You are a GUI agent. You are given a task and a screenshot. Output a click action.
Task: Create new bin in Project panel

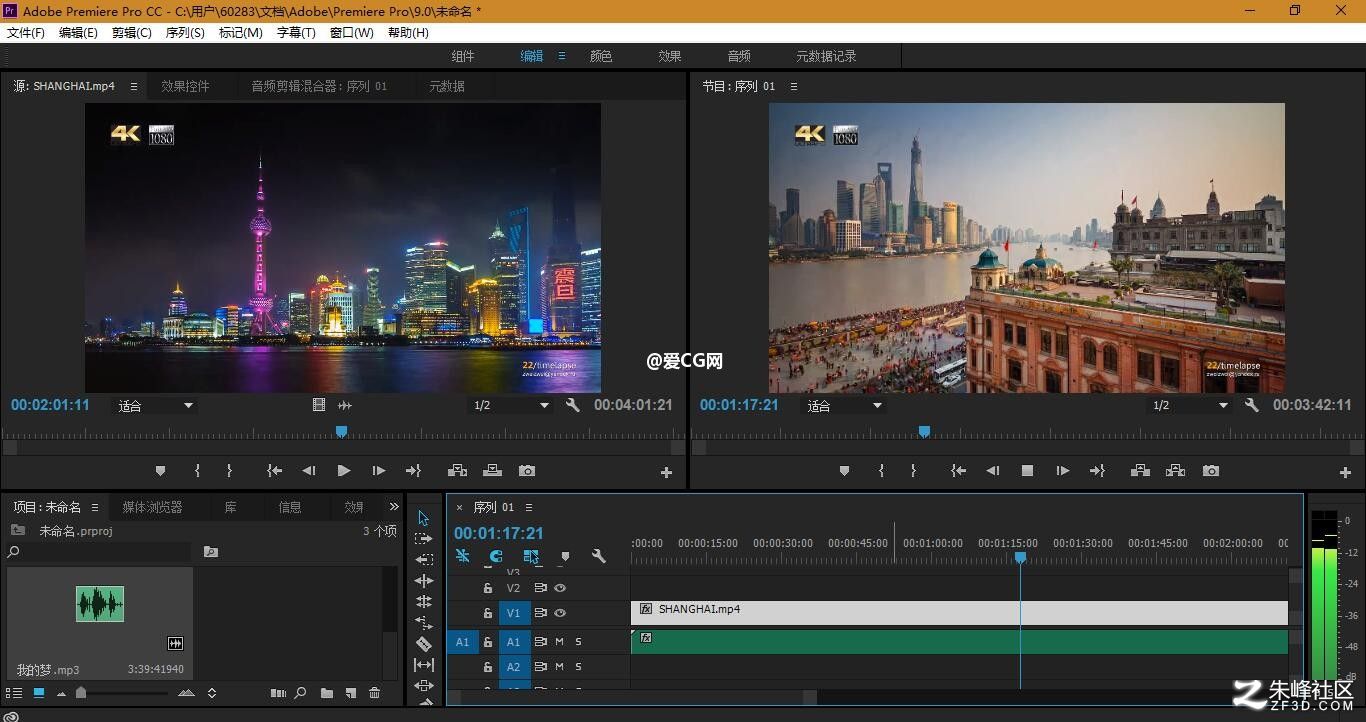tap(327, 693)
